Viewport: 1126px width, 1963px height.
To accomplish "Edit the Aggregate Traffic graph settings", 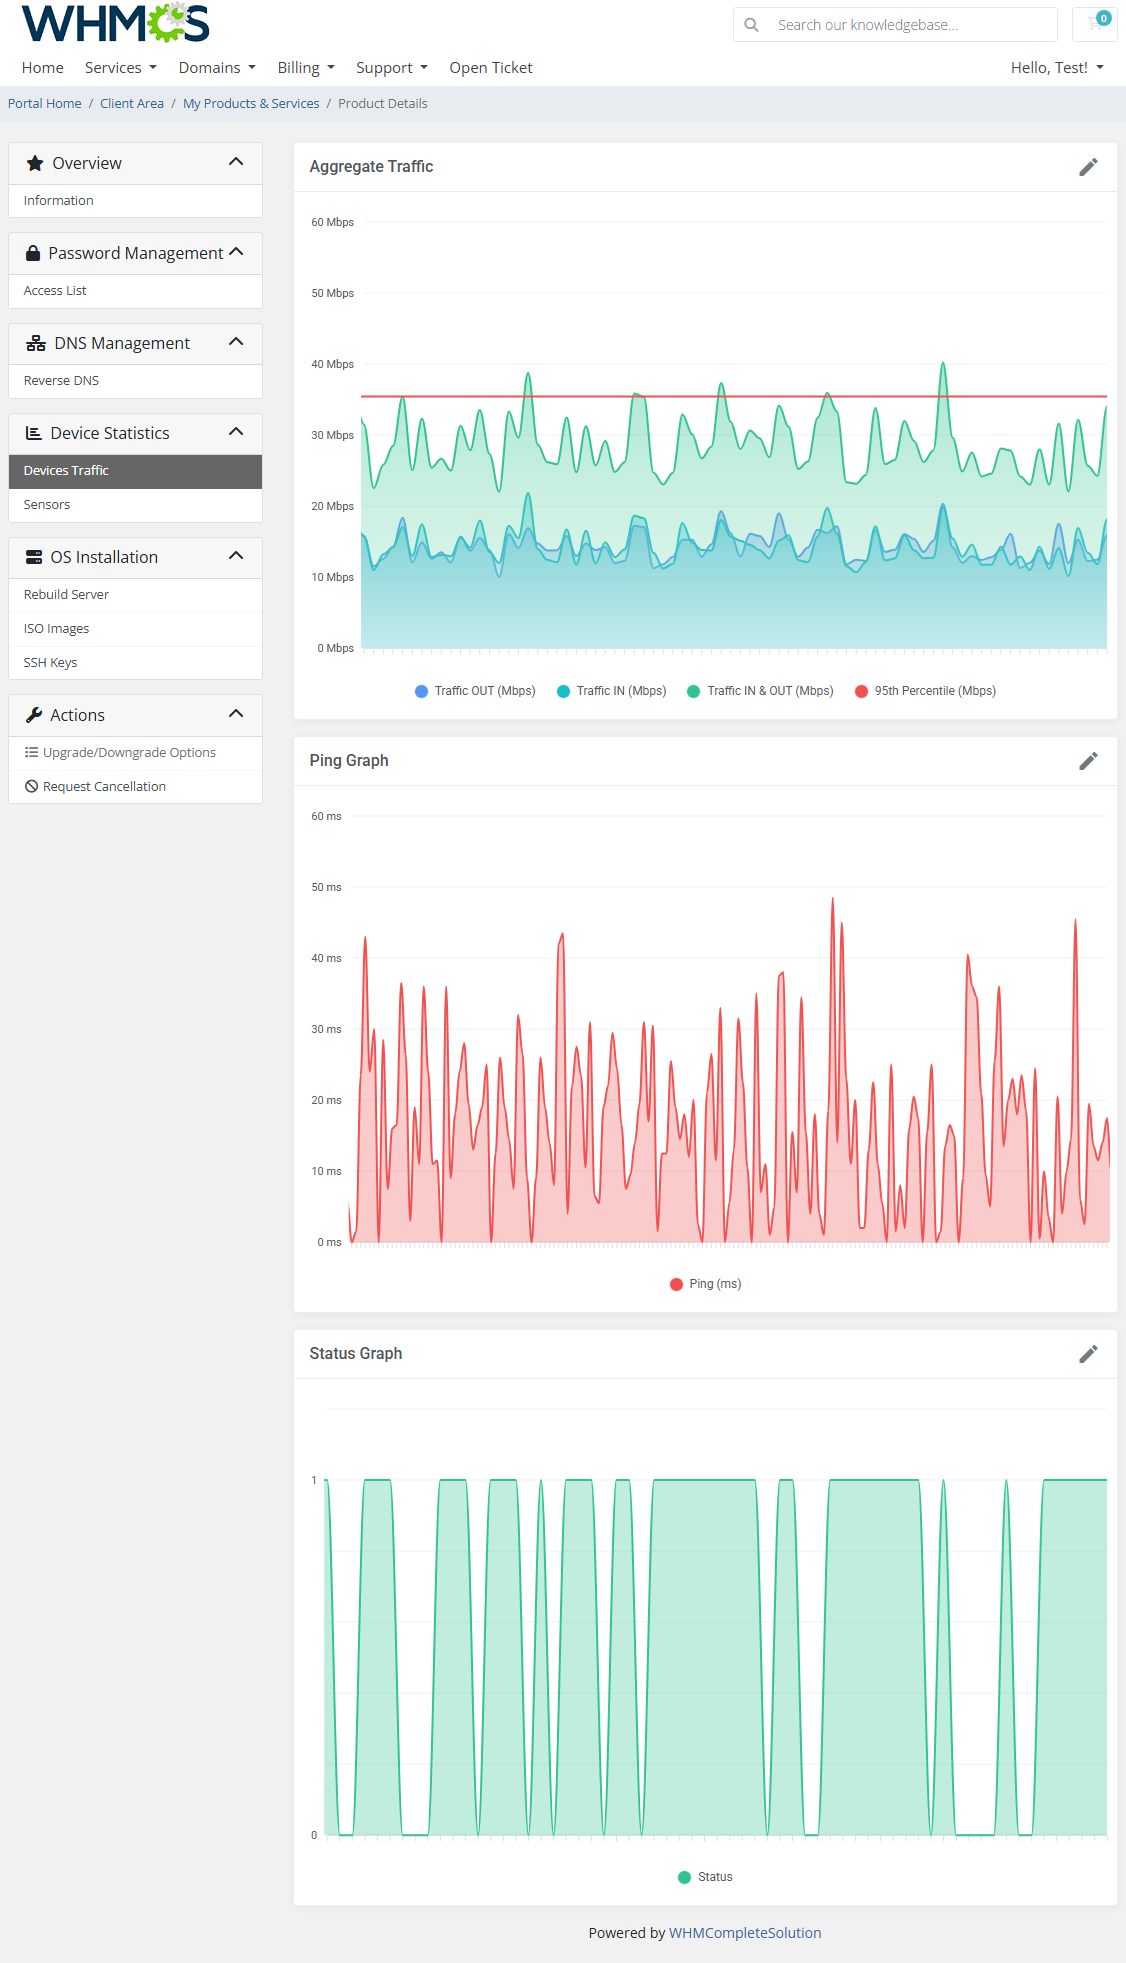I will [x=1088, y=167].
